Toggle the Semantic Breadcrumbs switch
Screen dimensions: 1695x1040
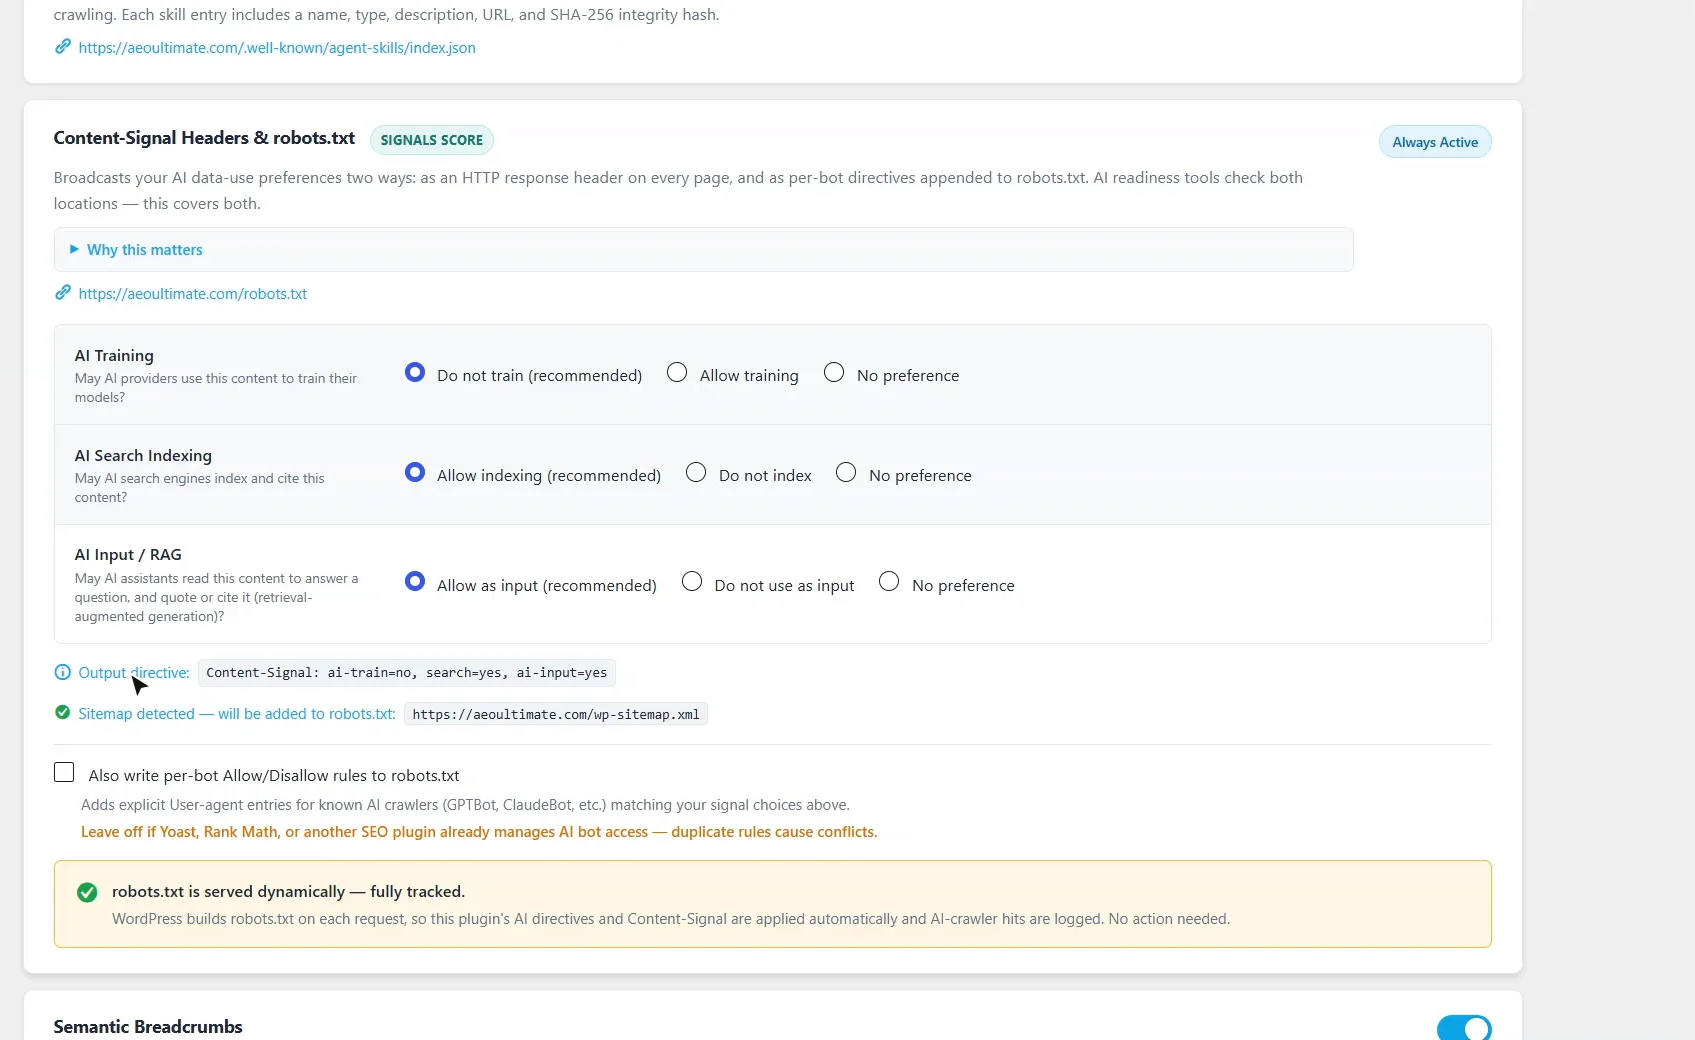(1464, 1028)
